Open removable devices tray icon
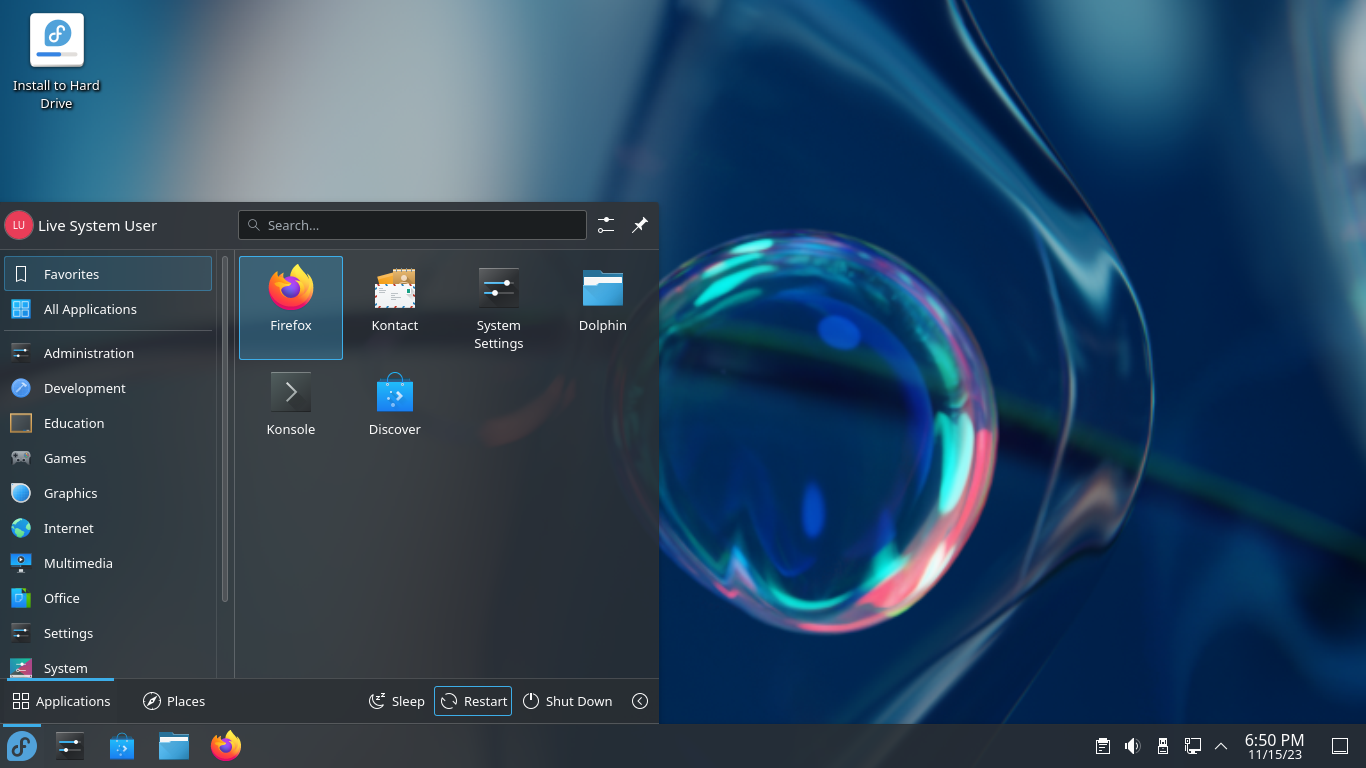Image resolution: width=1366 pixels, height=768 pixels. tap(1162, 746)
